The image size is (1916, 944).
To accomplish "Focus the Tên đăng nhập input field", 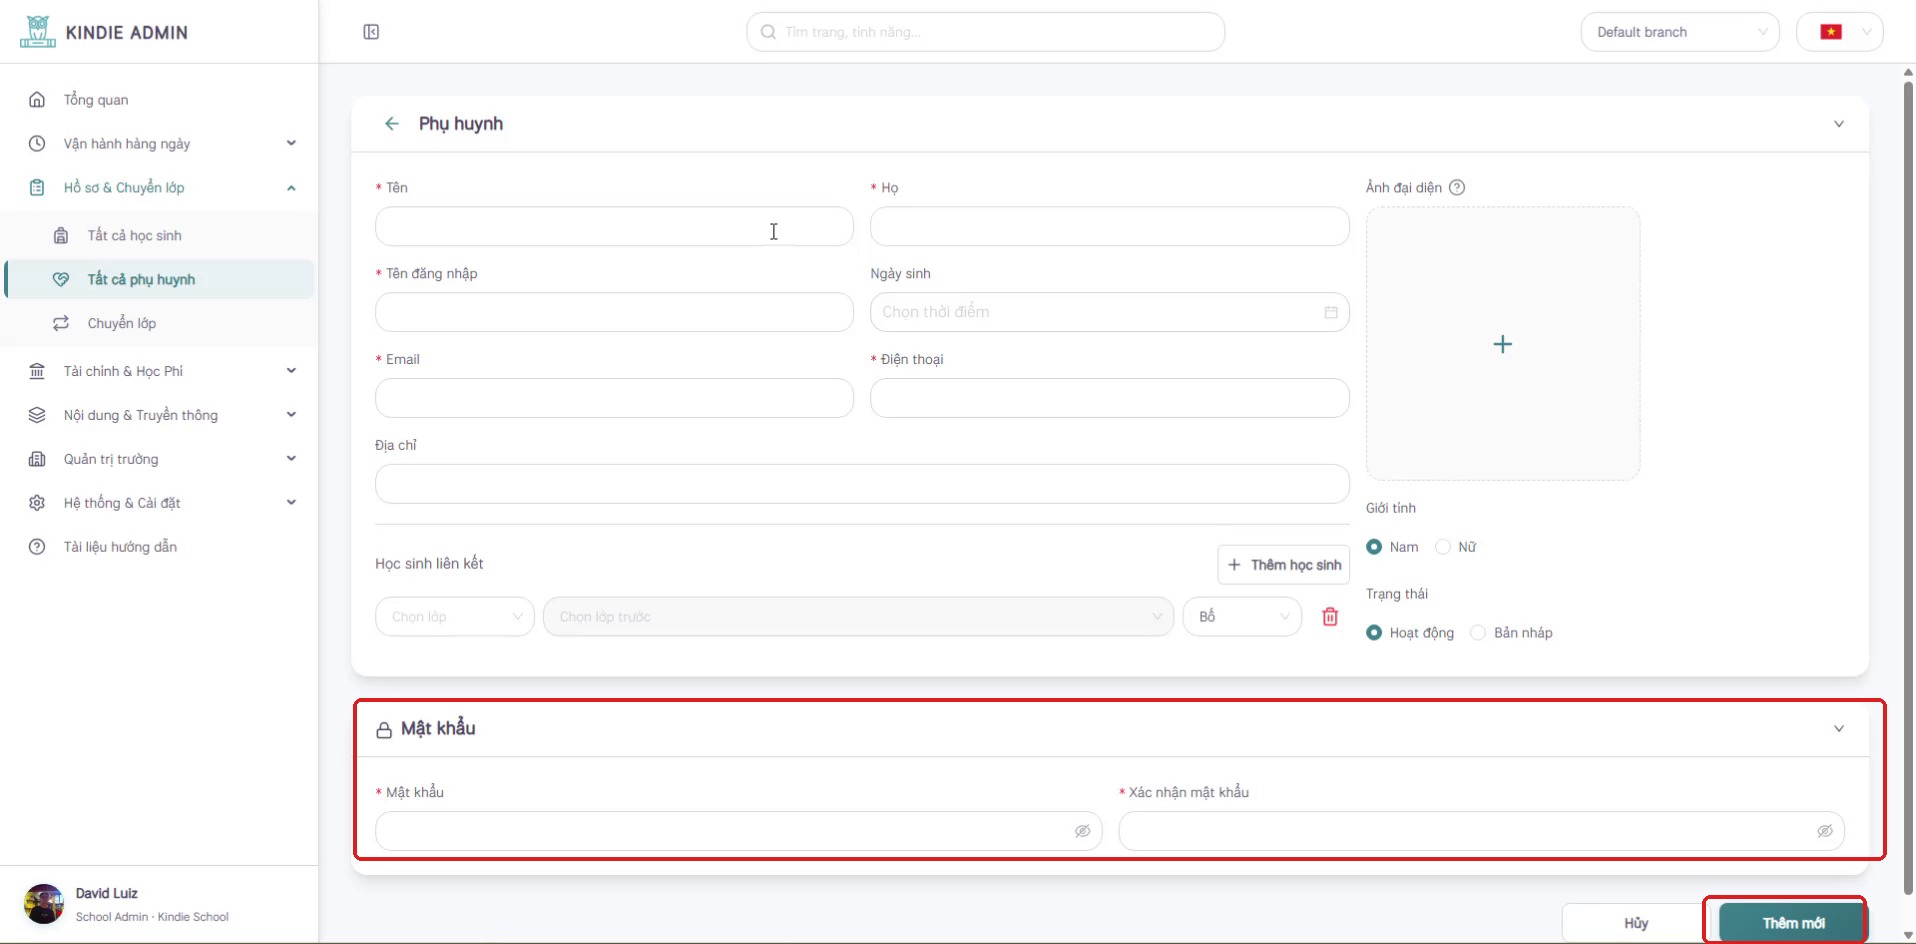I will 614,312.
